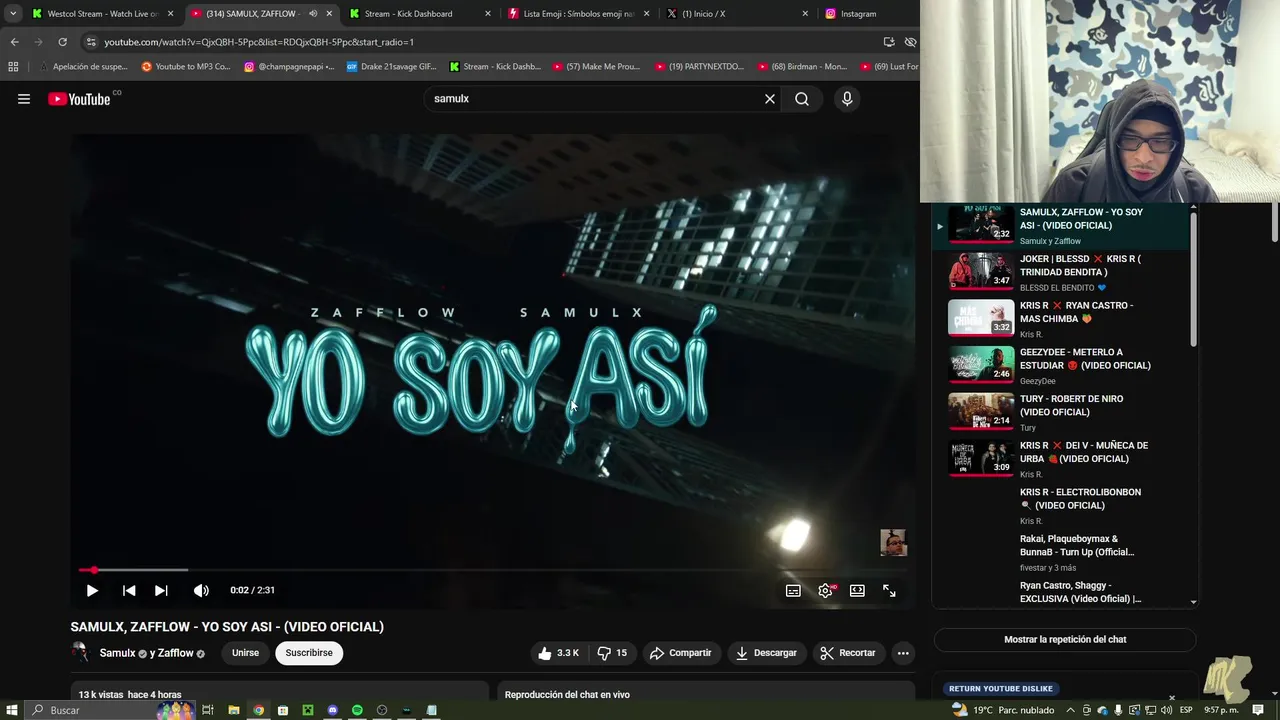Clear the search box text
This screenshot has height=720, width=1280.
click(770, 99)
